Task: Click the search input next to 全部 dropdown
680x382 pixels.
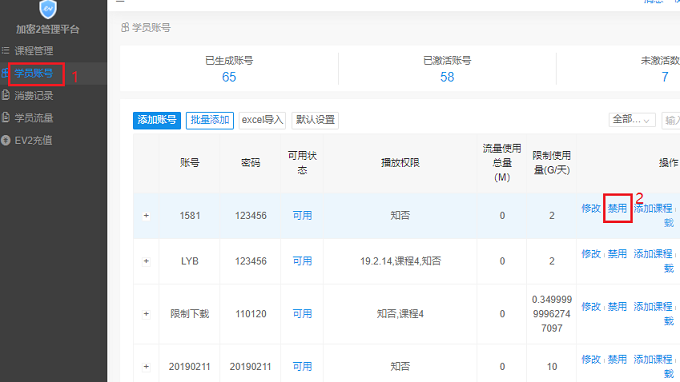Action: 671,120
